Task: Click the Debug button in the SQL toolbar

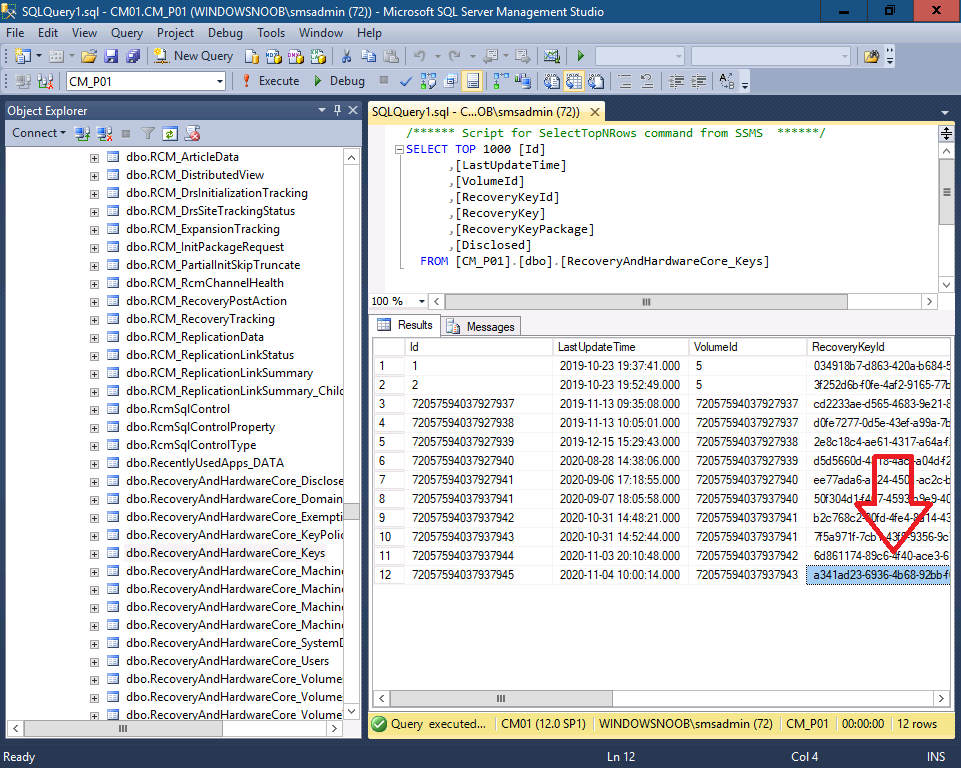Action: [339, 81]
